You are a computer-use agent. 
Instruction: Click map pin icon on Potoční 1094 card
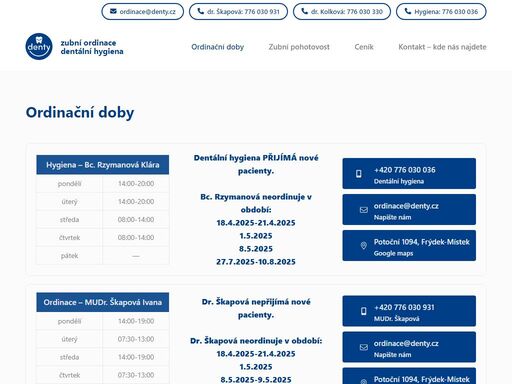[364, 246]
